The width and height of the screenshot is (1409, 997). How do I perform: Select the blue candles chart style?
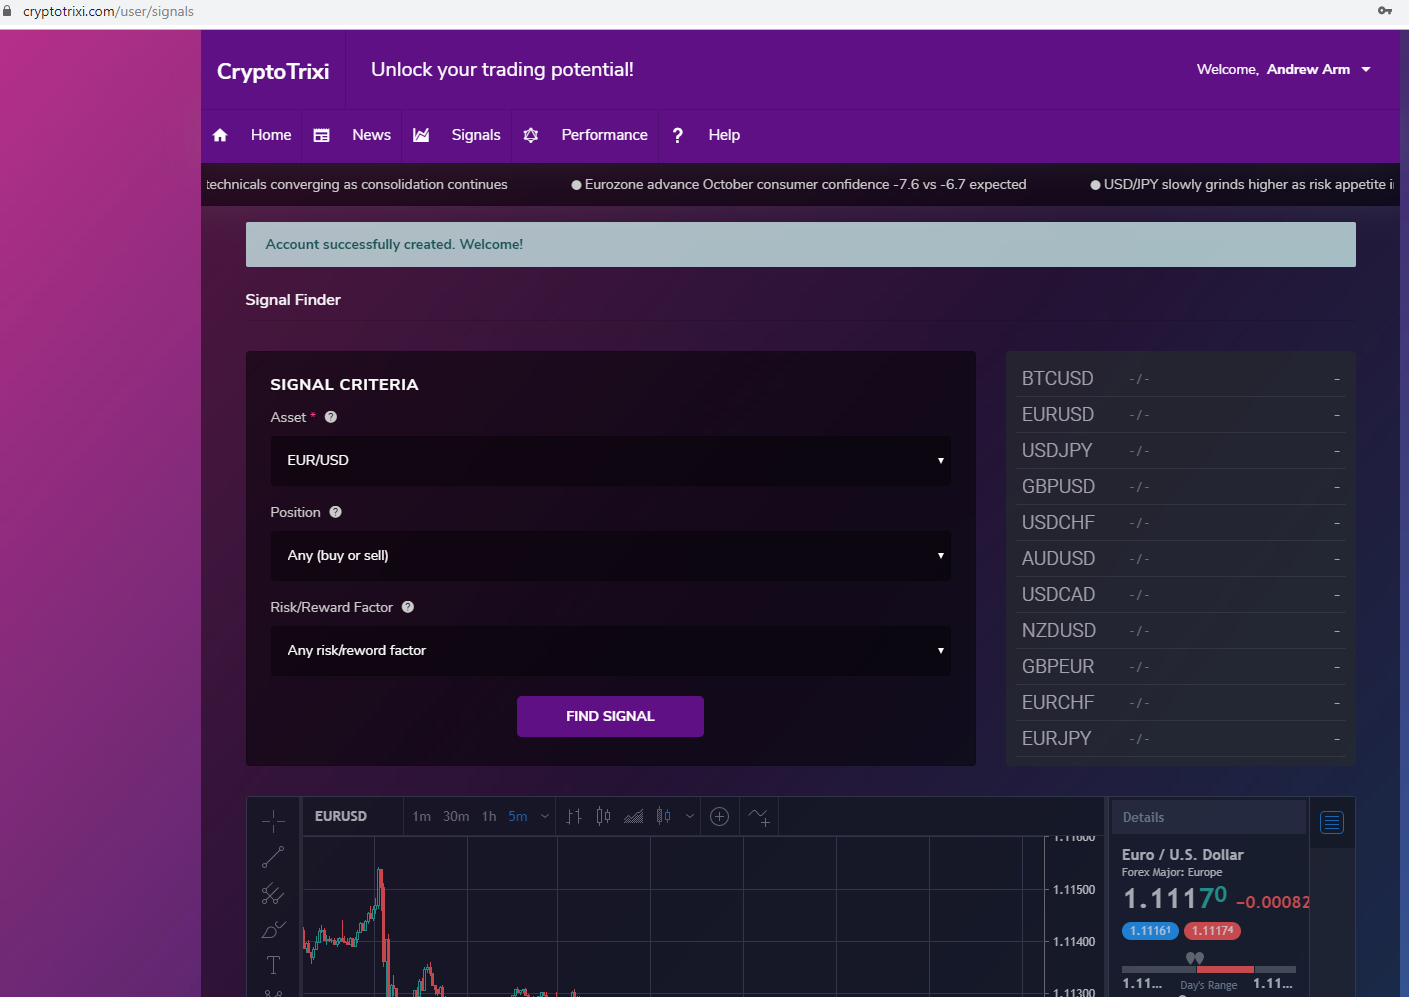[x=663, y=816]
